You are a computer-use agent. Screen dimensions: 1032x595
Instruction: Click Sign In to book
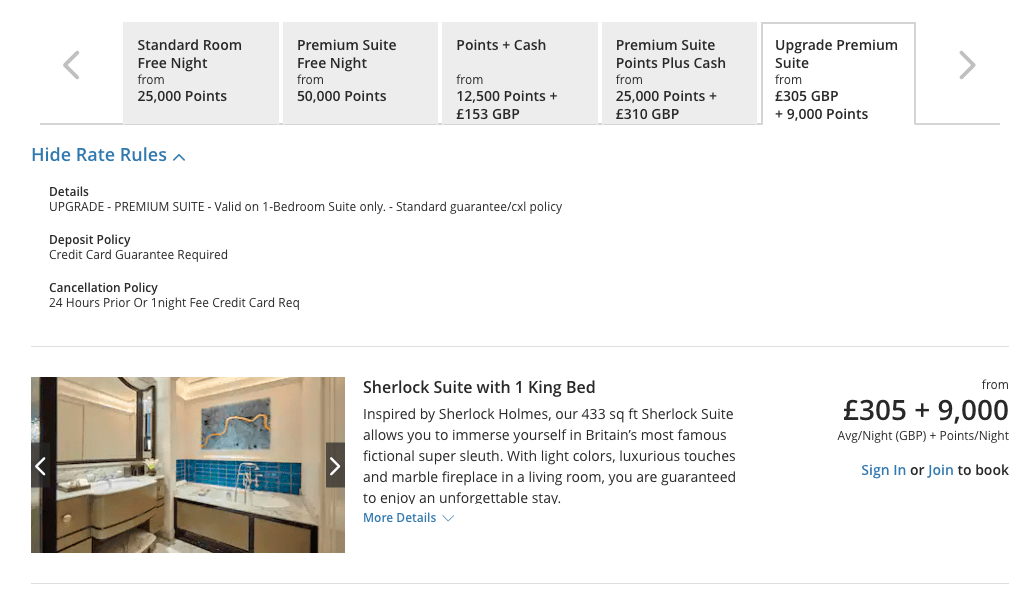pyautogui.click(x=883, y=470)
